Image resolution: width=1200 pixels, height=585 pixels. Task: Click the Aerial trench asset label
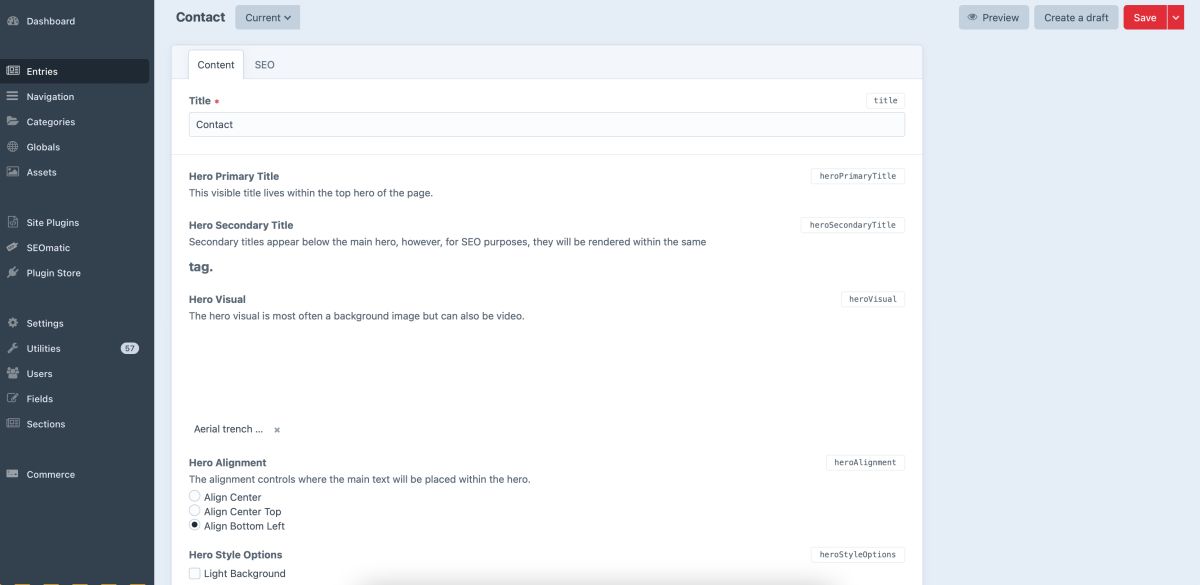pos(229,429)
